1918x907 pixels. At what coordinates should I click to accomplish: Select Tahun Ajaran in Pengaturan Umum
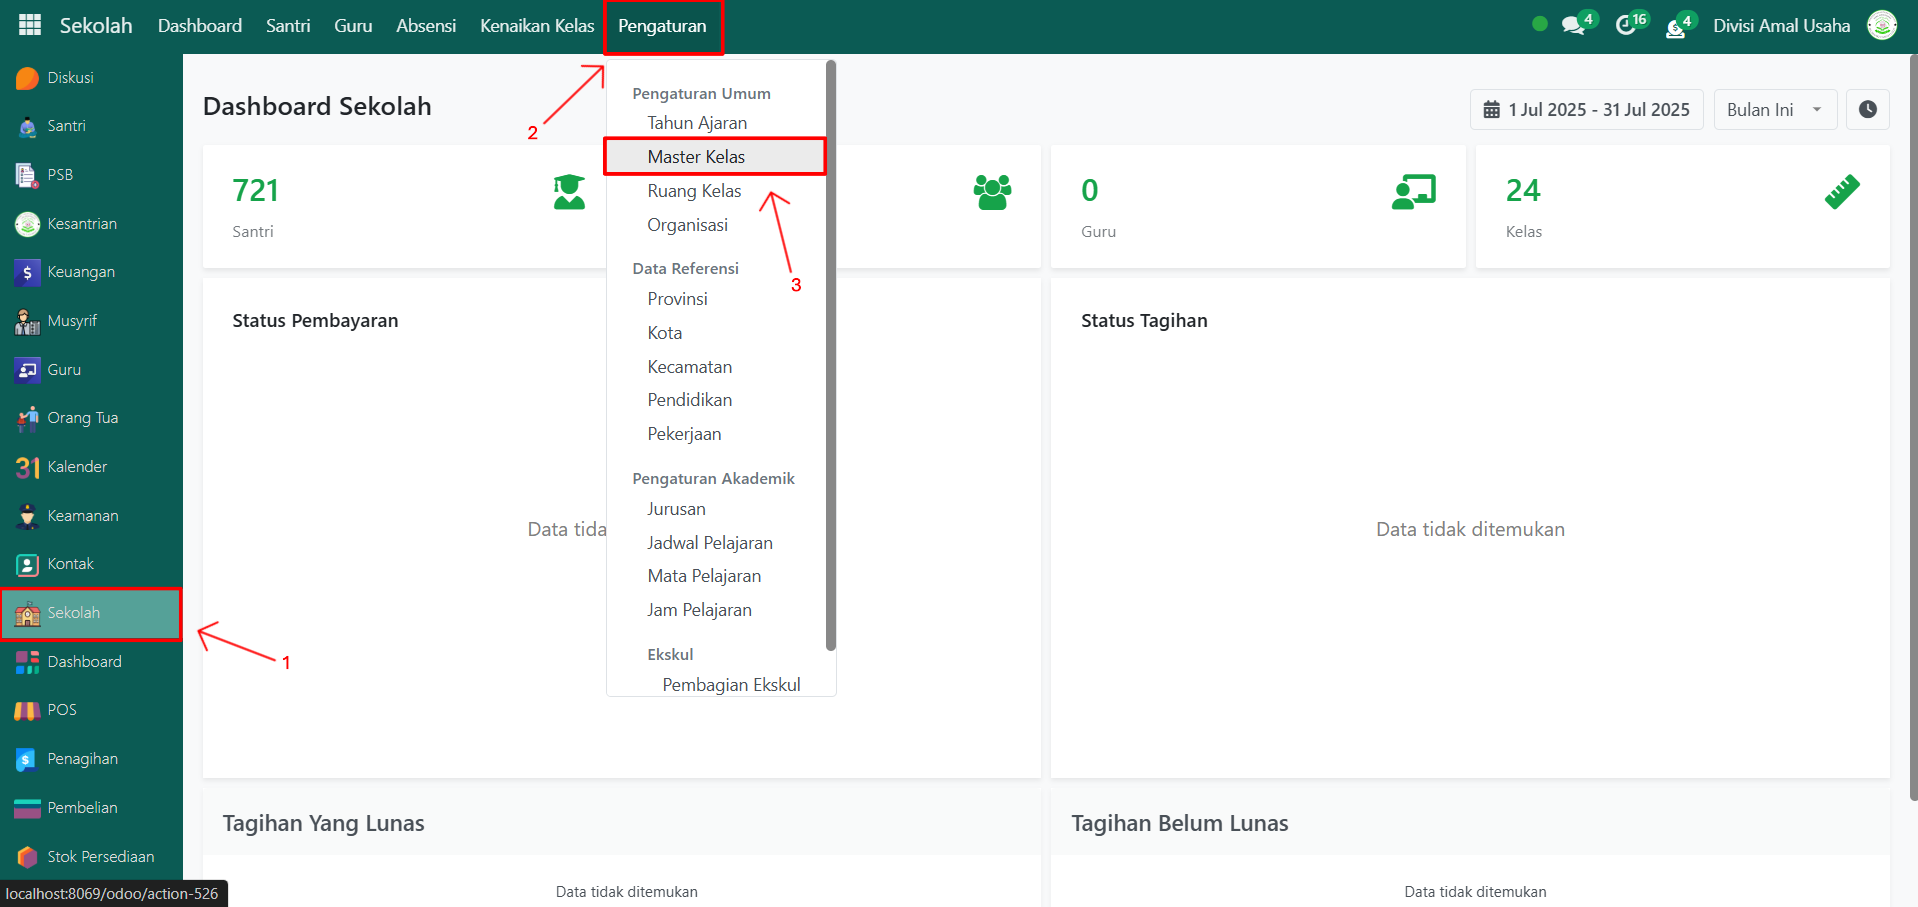coord(696,123)
